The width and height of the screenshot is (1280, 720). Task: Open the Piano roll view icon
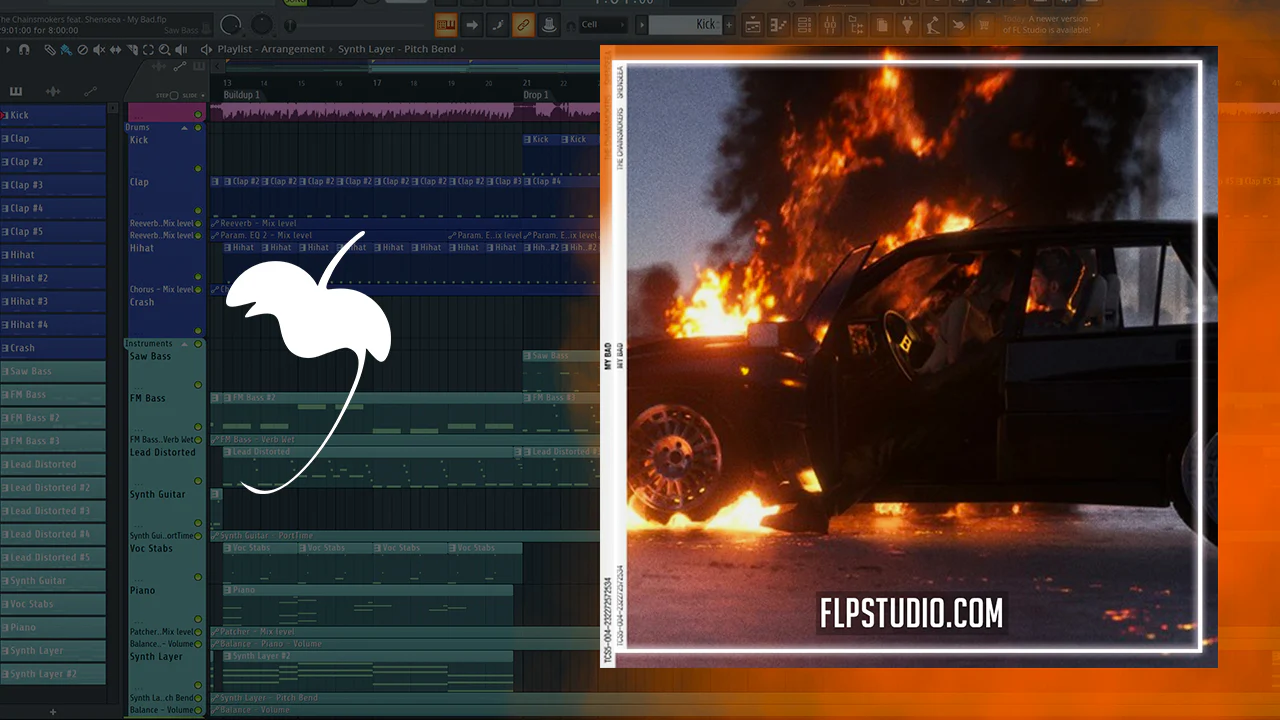(779, 24)
